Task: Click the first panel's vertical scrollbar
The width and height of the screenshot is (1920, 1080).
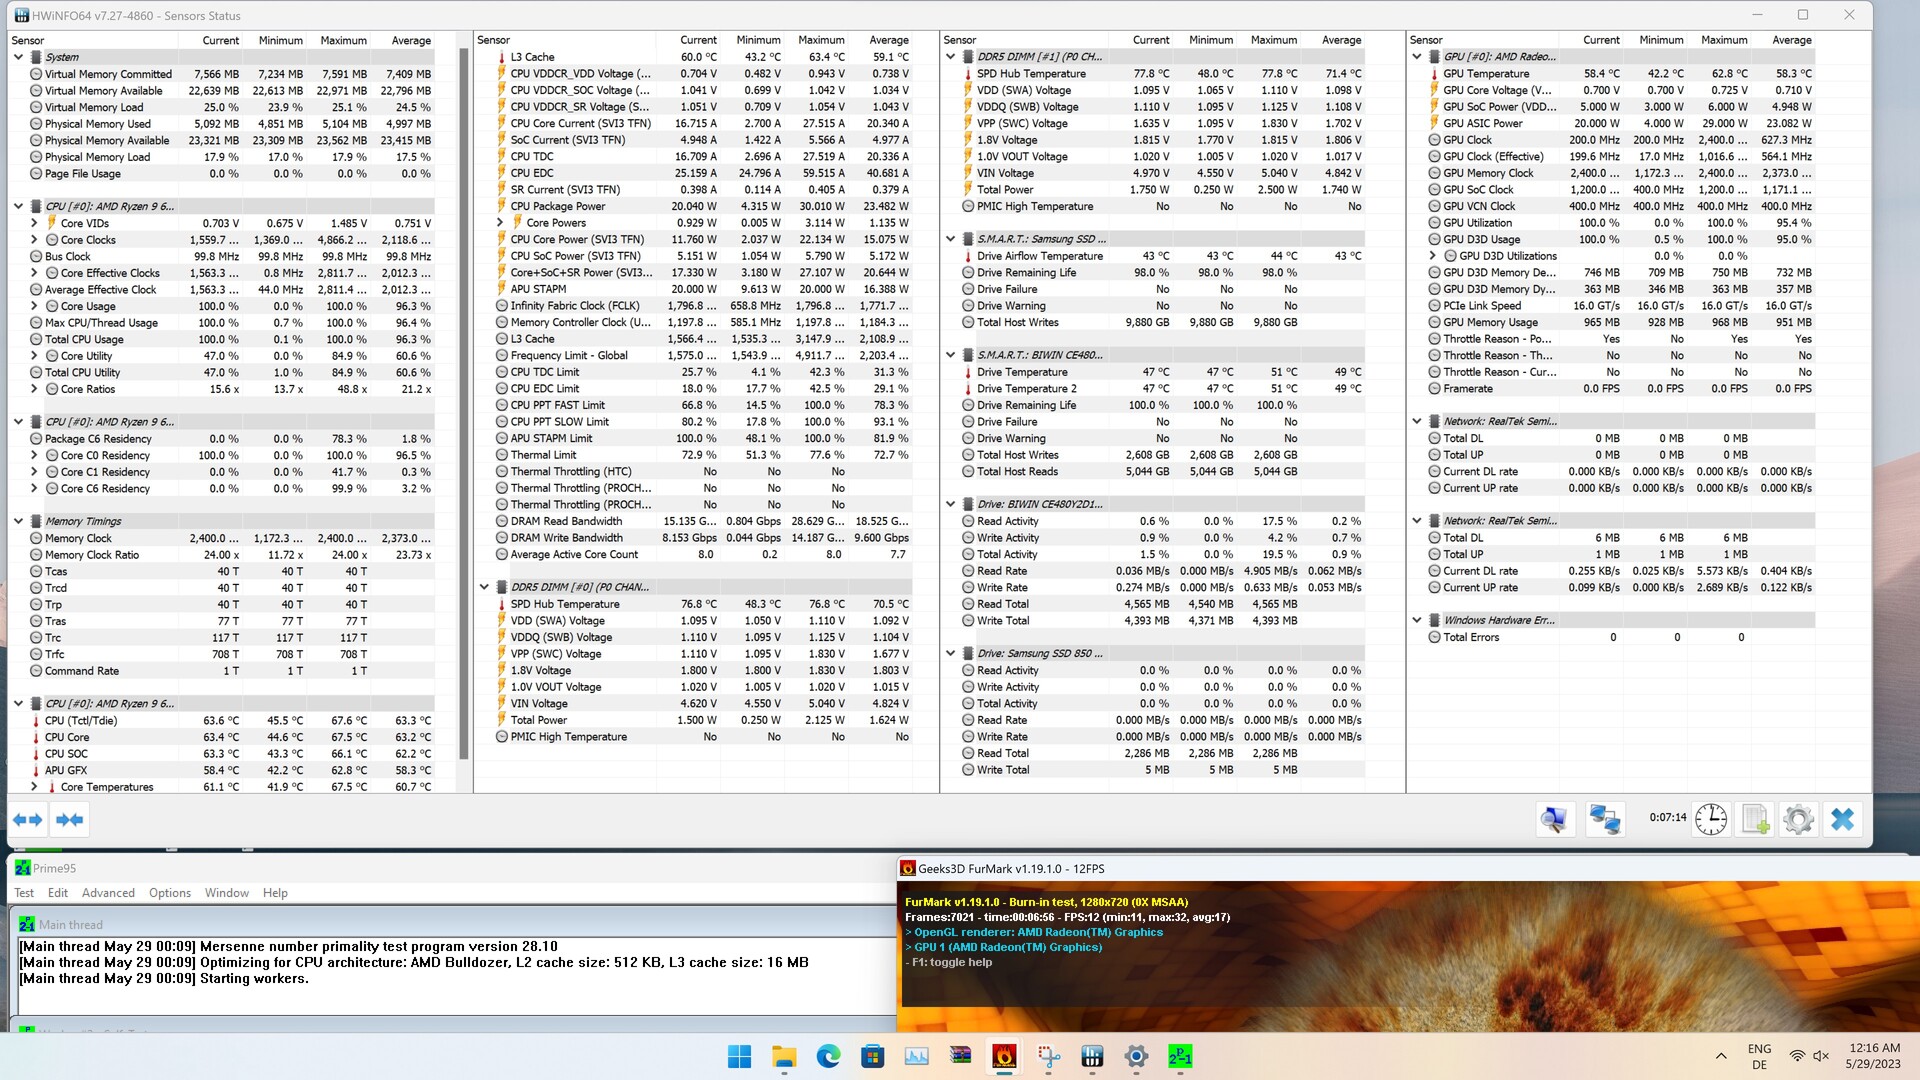Action: tap(463, 400)
